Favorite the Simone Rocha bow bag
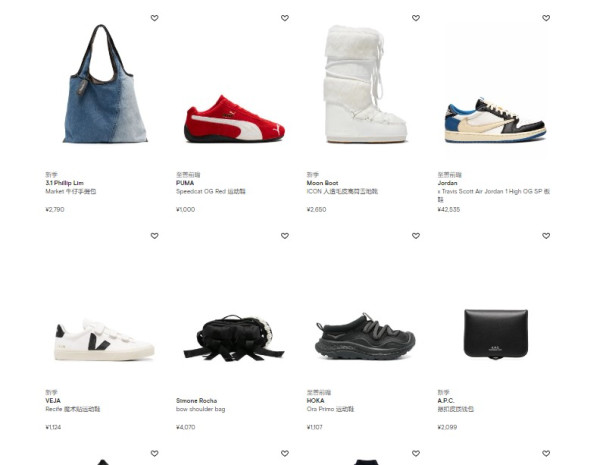This screenshot has height=465, width=600. 285,236
